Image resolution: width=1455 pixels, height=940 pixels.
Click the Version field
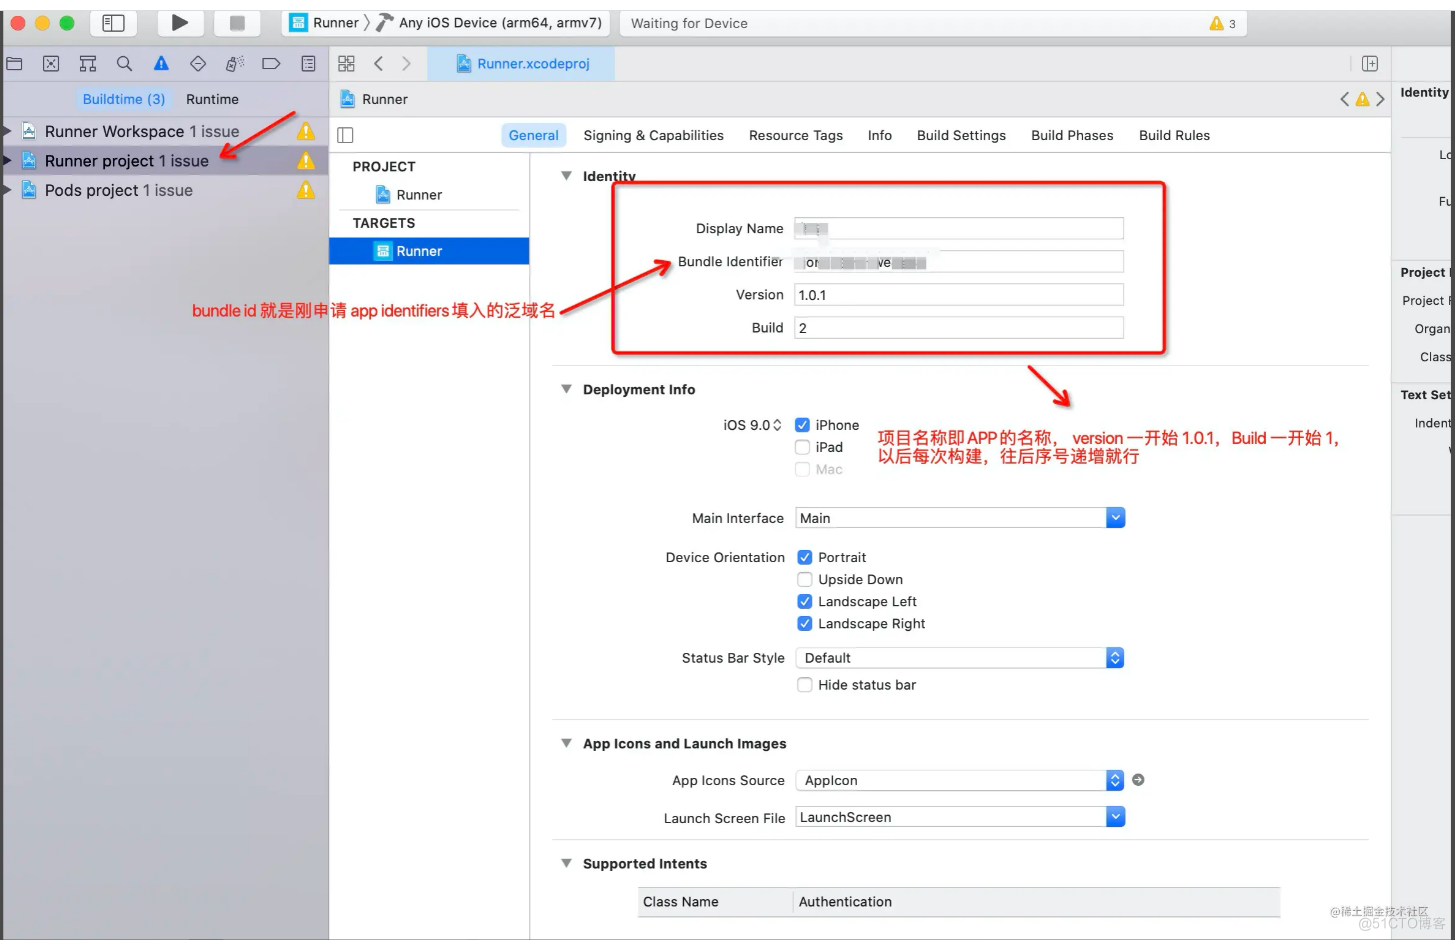(959, 295)
